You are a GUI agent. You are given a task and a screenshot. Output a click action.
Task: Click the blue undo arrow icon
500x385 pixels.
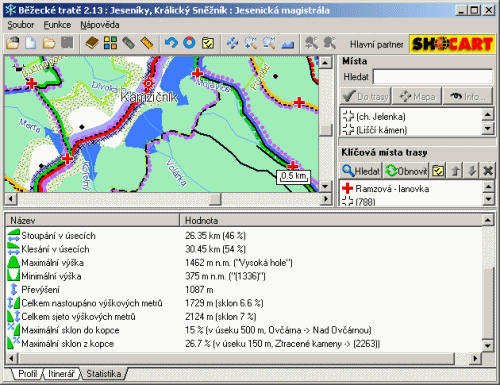pos(171,43)
